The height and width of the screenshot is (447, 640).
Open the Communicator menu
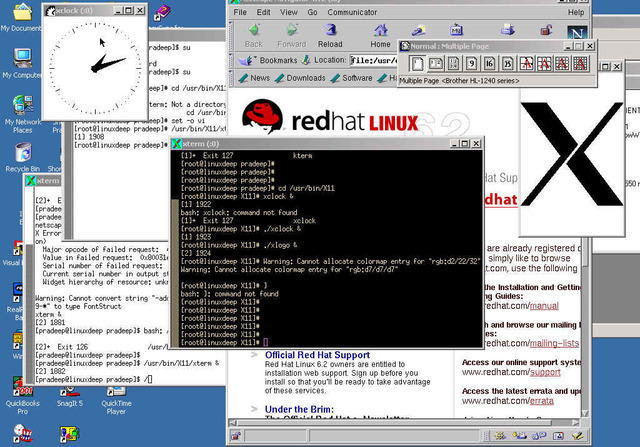pos(352,12)
